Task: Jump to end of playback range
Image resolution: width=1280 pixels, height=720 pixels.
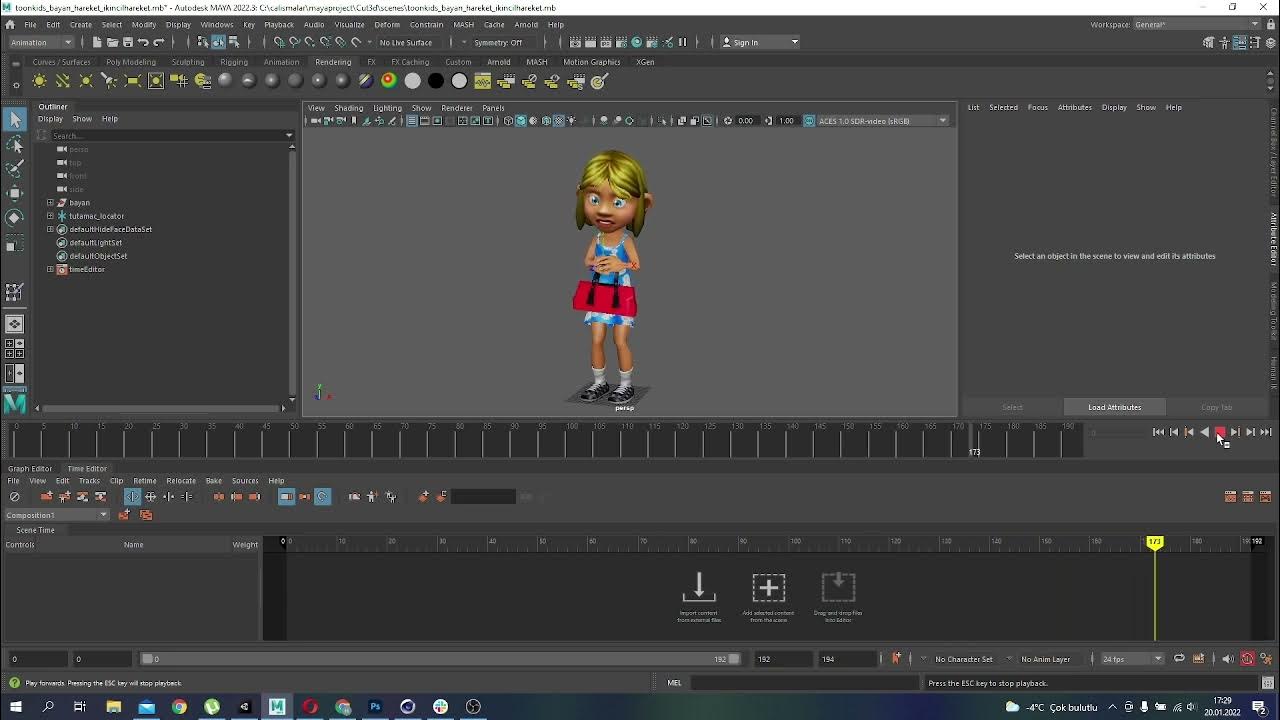Action: (x=1266, y=432)
